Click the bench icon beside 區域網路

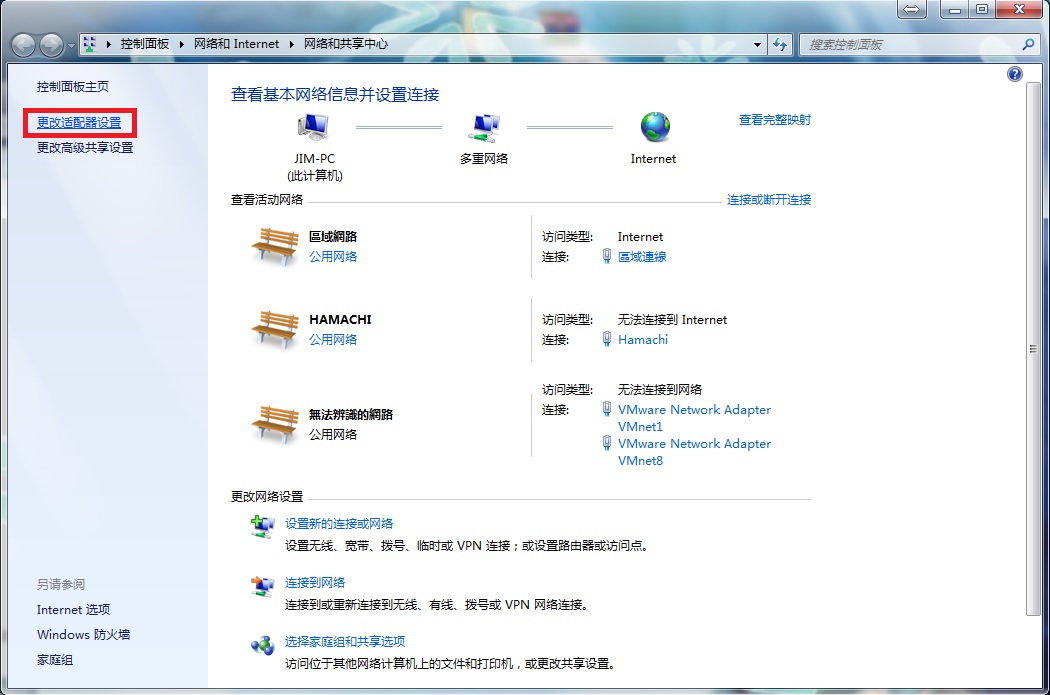(274, 245)
